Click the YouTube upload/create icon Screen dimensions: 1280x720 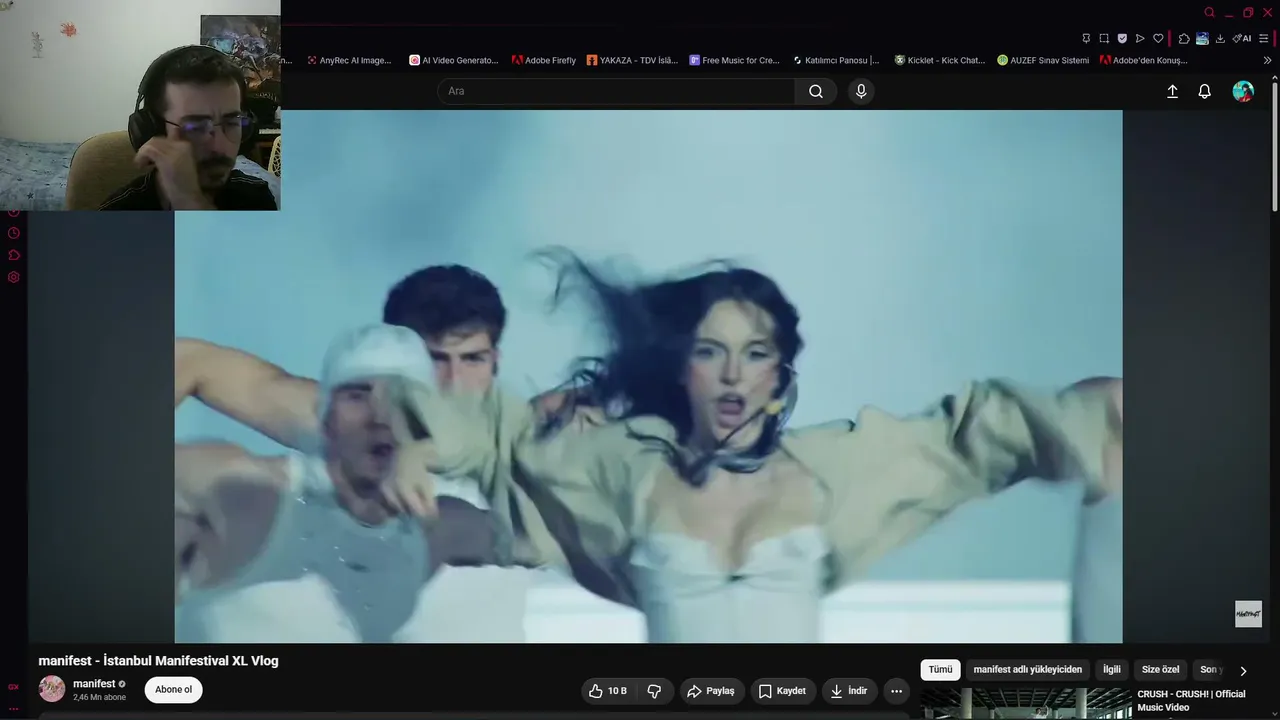point(1173,91)
